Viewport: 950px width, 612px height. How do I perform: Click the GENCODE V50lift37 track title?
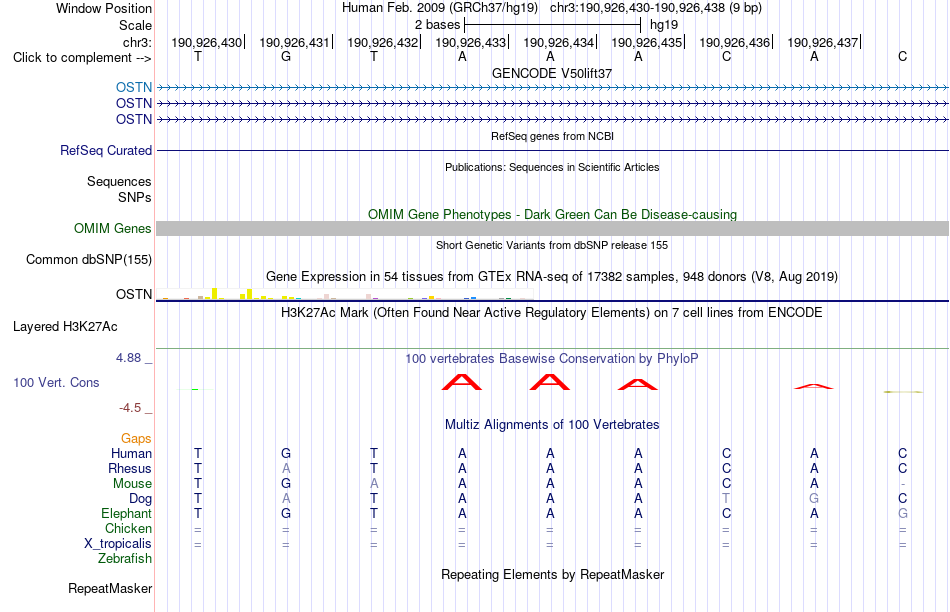click(x=552, y=73)
